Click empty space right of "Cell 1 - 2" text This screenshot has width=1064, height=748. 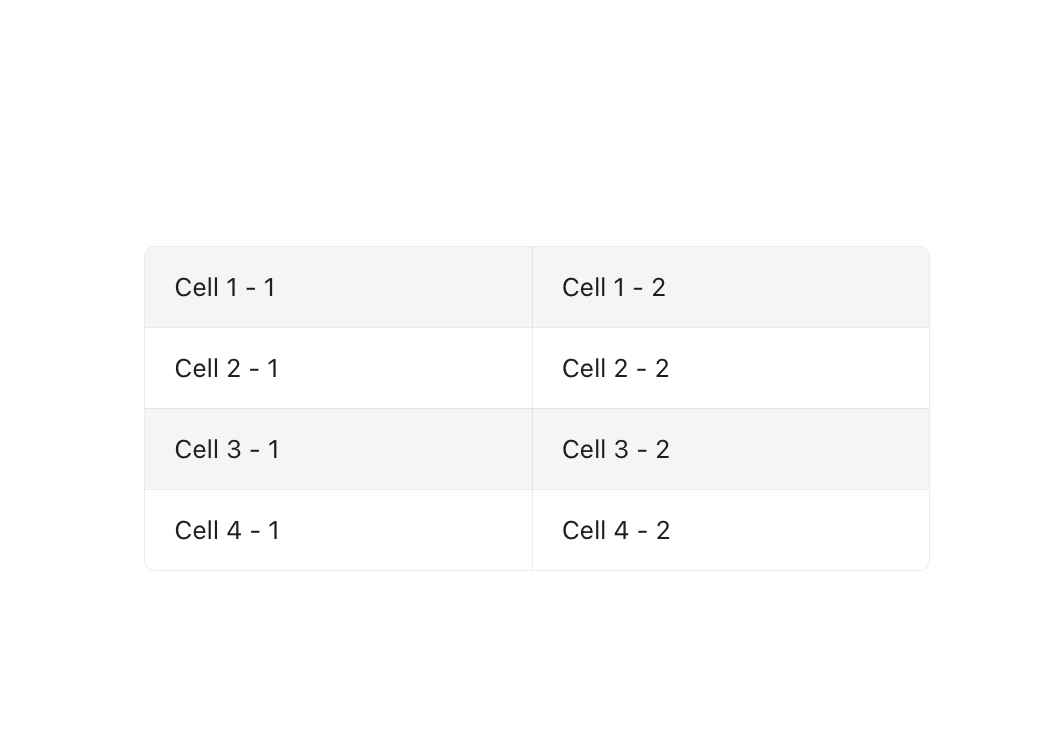pos(797,287)
